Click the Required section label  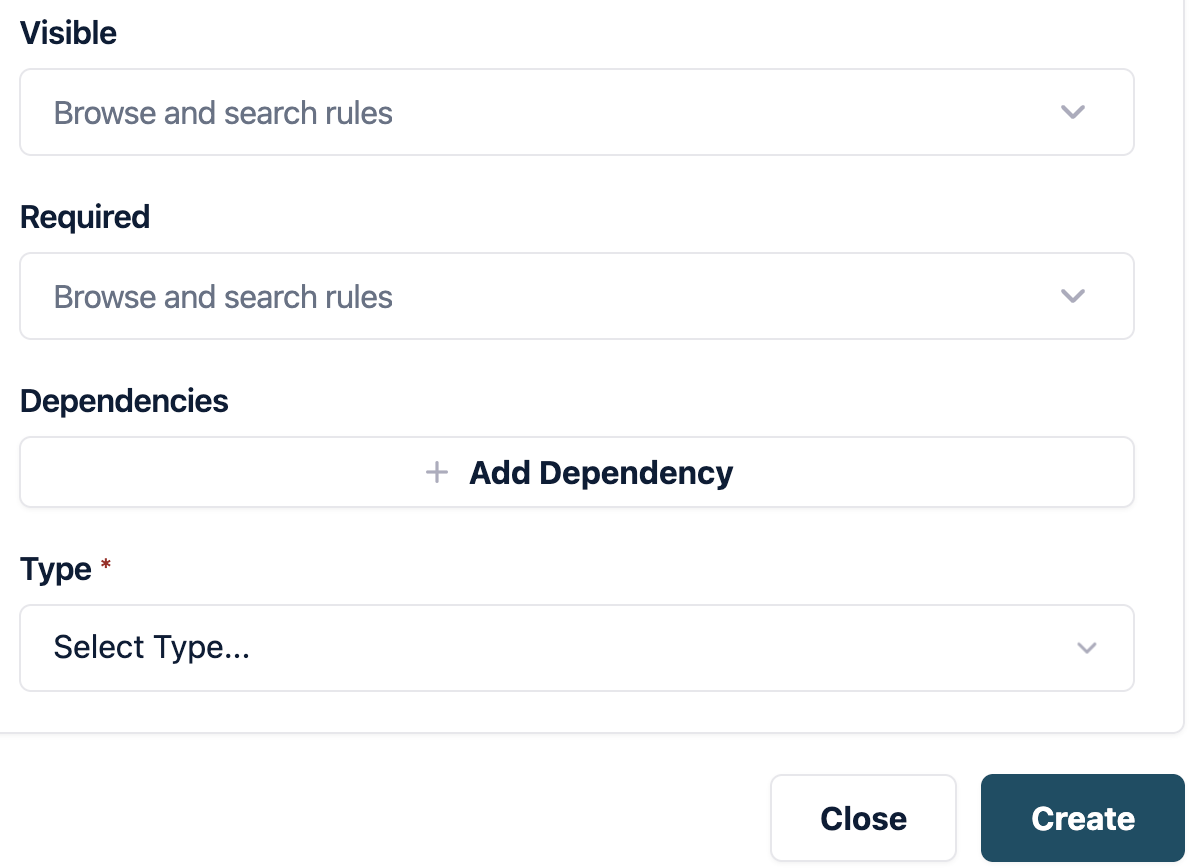click(x=85, y=217)
